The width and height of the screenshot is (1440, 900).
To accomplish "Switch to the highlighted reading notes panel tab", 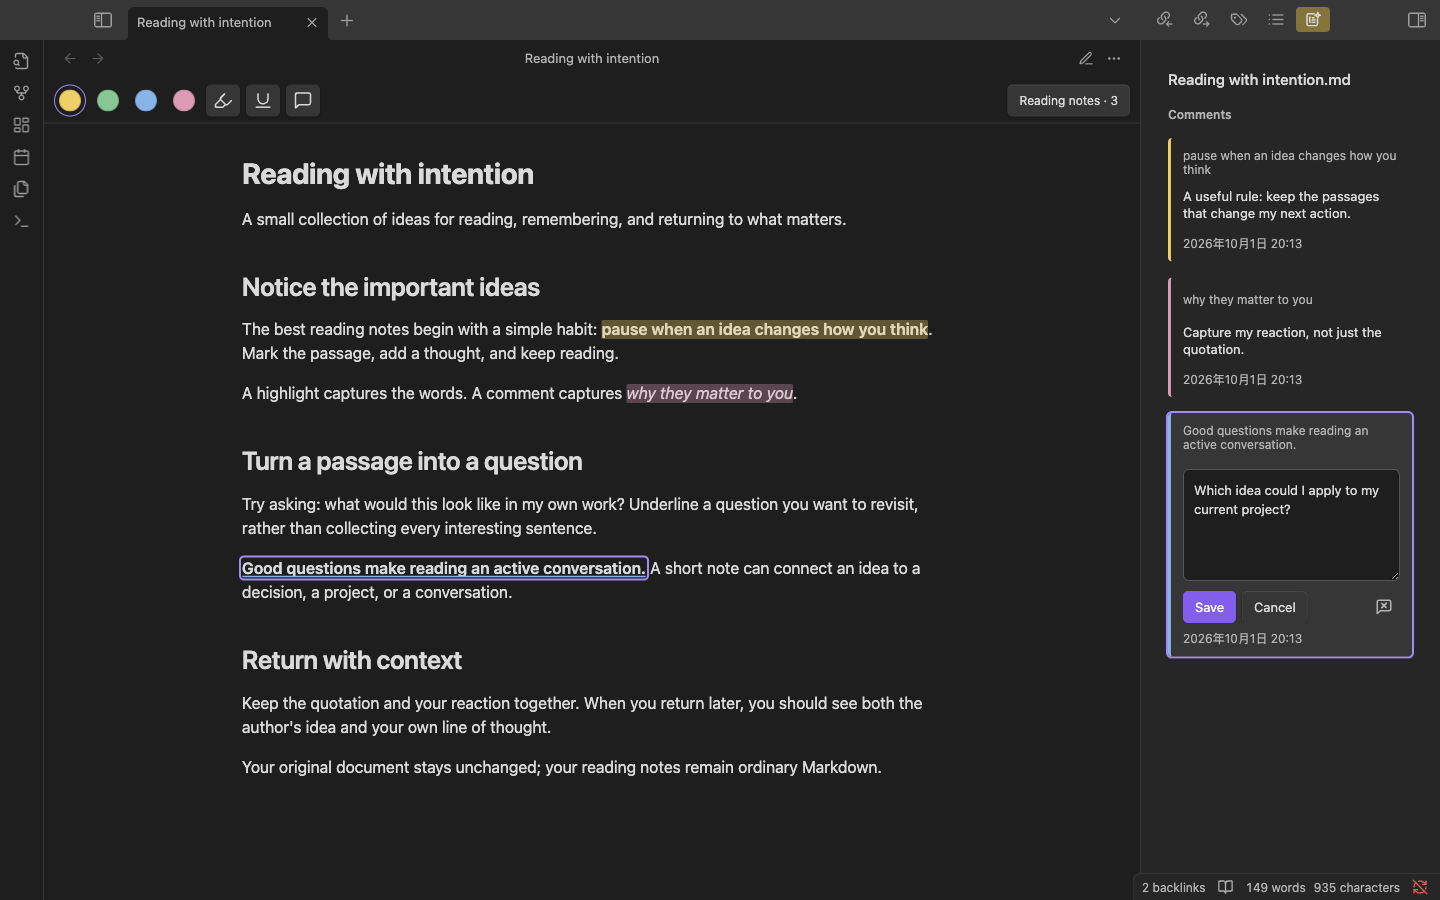I will [x=1313, y=20].
